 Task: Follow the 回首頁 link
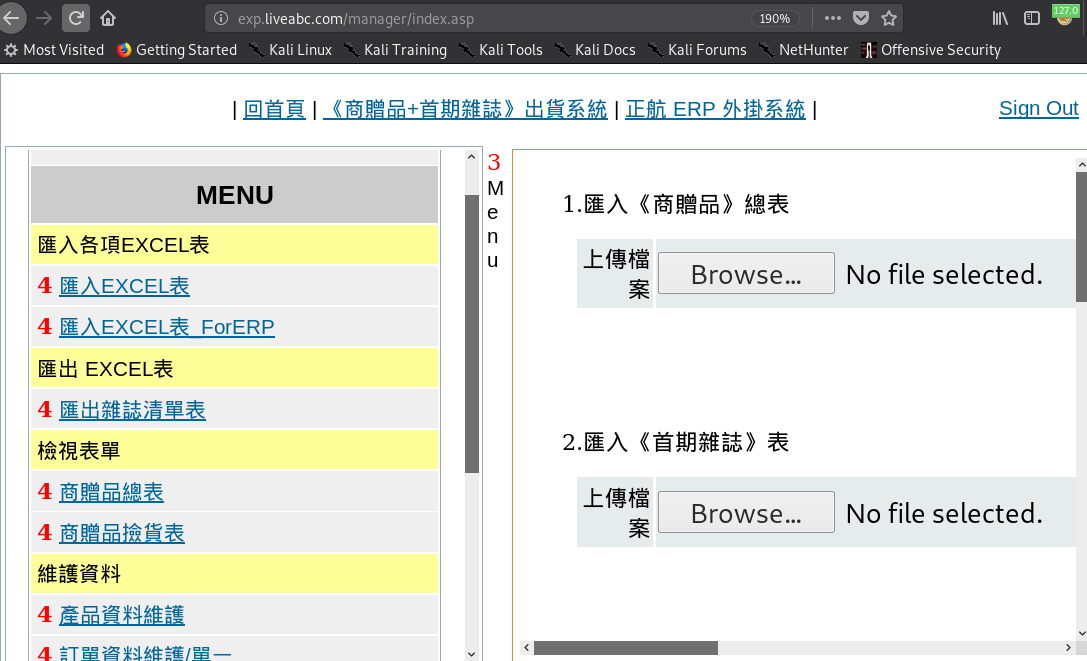tap(274, 109)
